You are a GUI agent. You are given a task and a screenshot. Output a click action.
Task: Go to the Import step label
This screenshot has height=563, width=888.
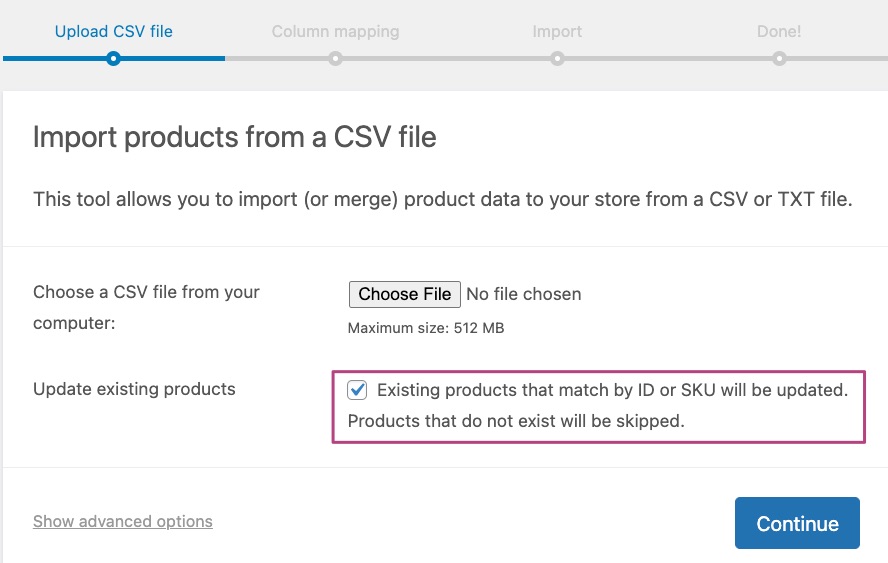pos(557,31)
